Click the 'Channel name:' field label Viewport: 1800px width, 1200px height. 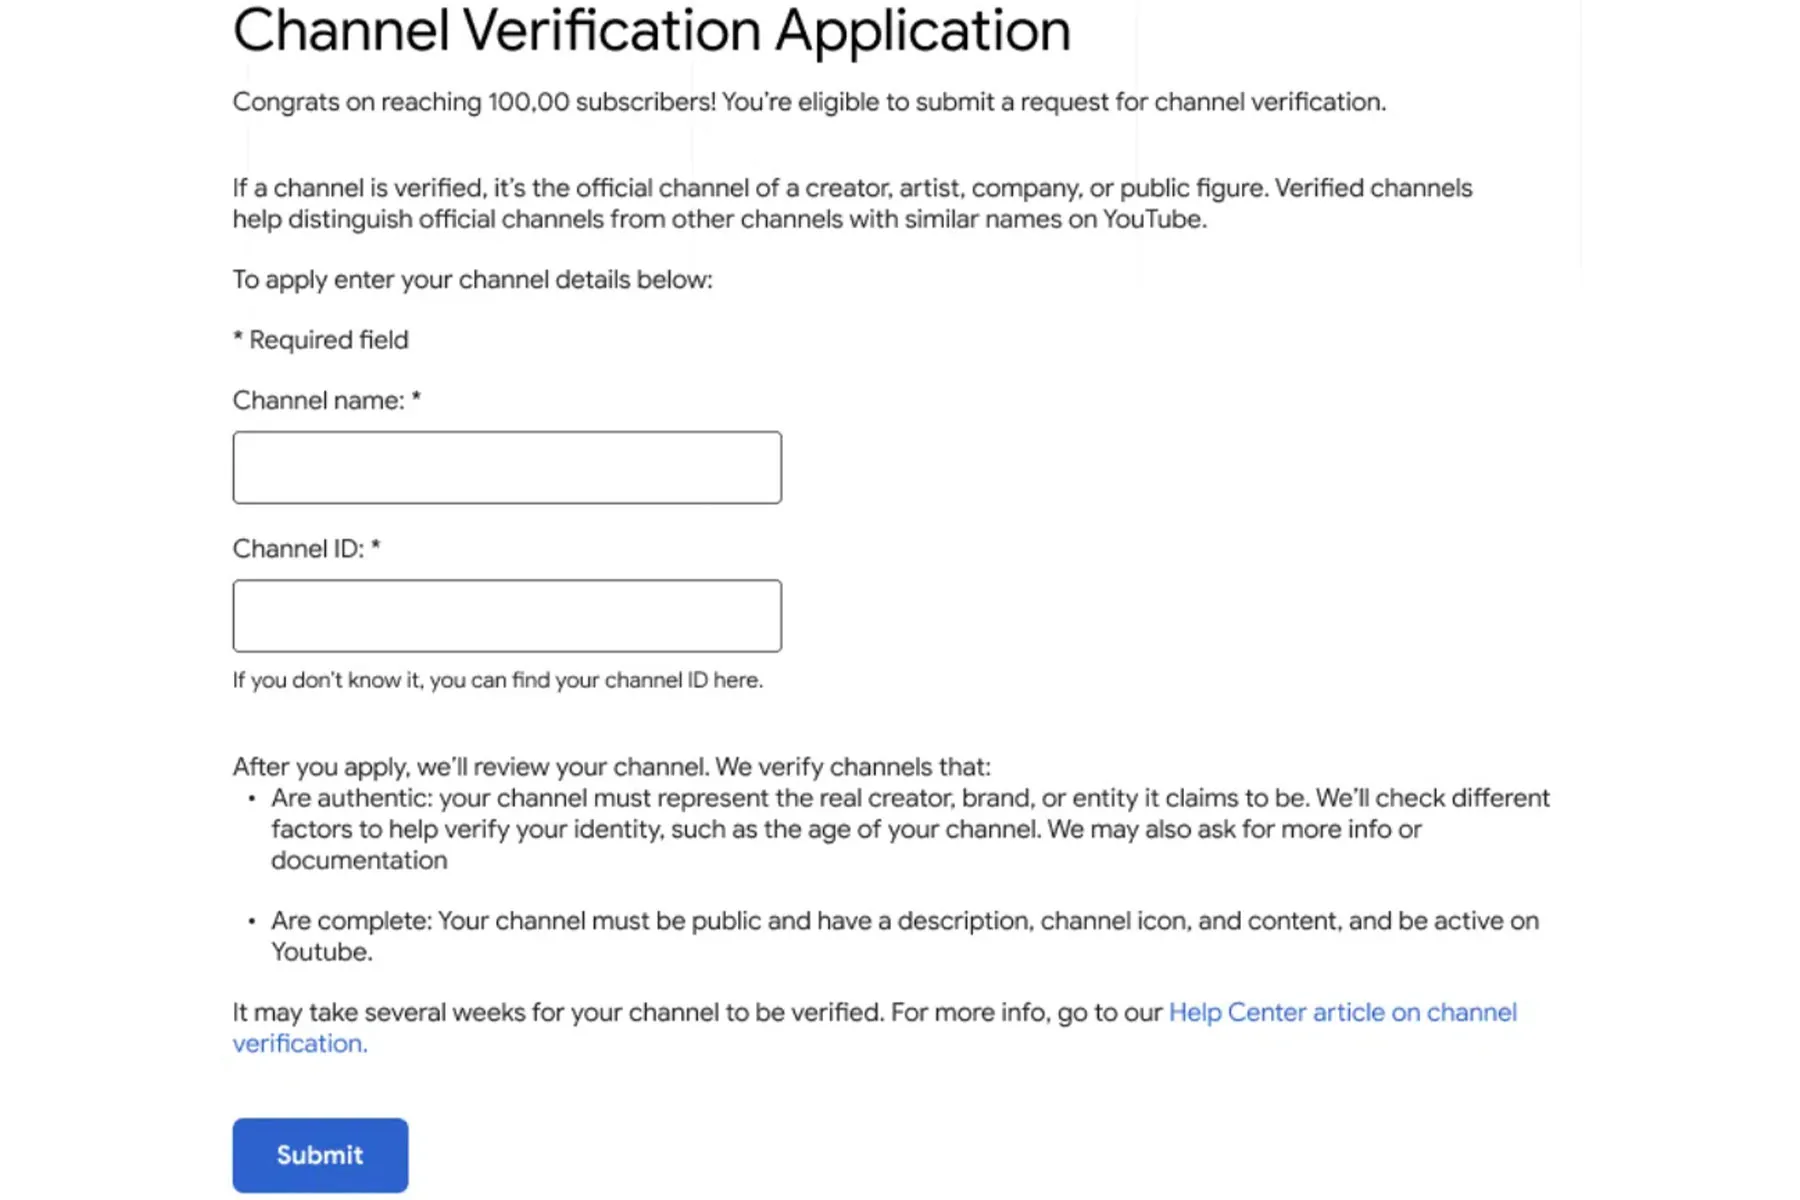click(x=318, y=400)
